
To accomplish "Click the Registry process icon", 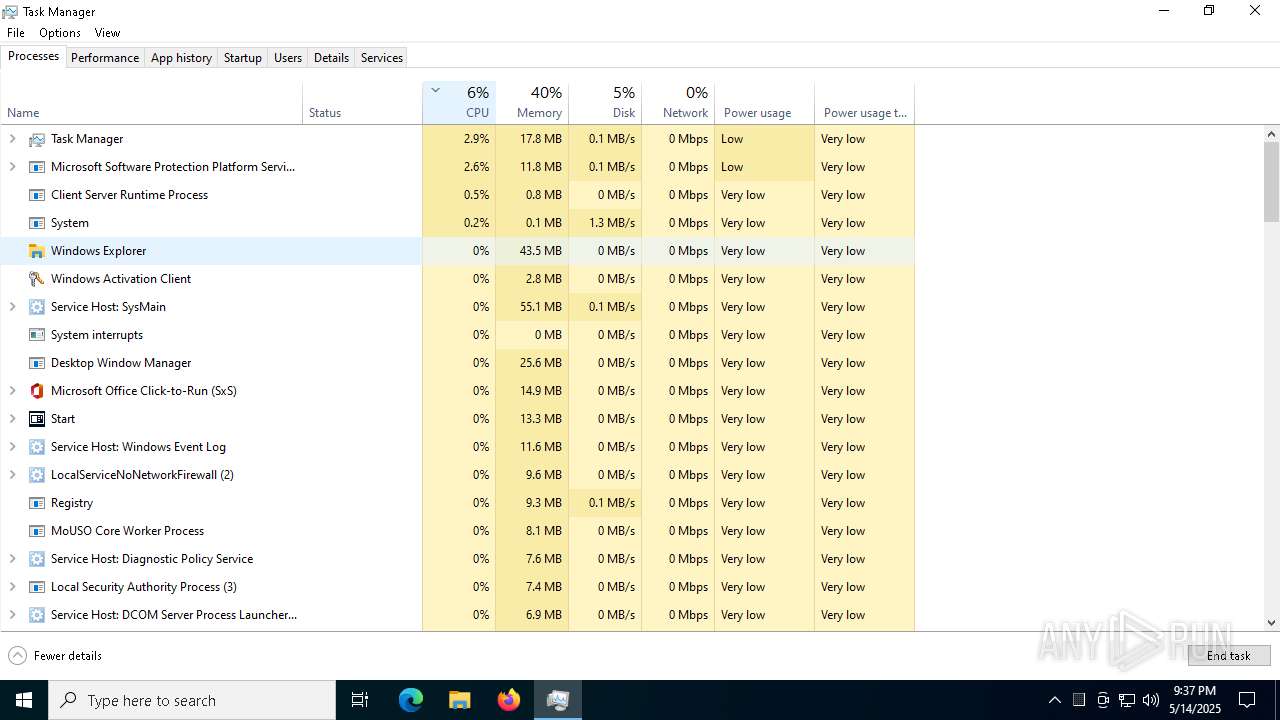I will click(37, 503).
